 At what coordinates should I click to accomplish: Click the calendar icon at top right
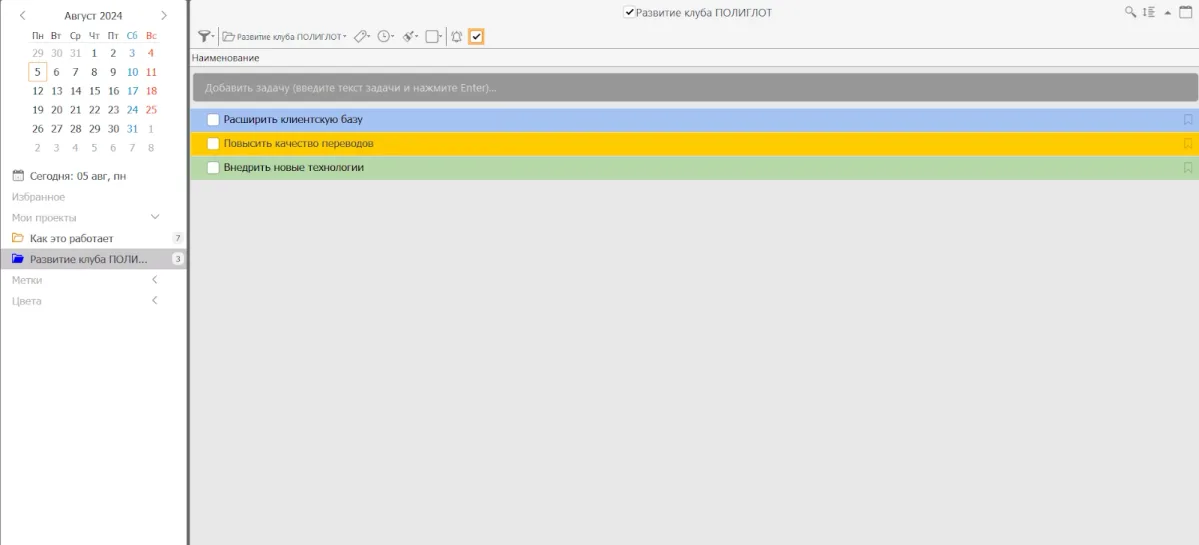[x=1184, y=12]
